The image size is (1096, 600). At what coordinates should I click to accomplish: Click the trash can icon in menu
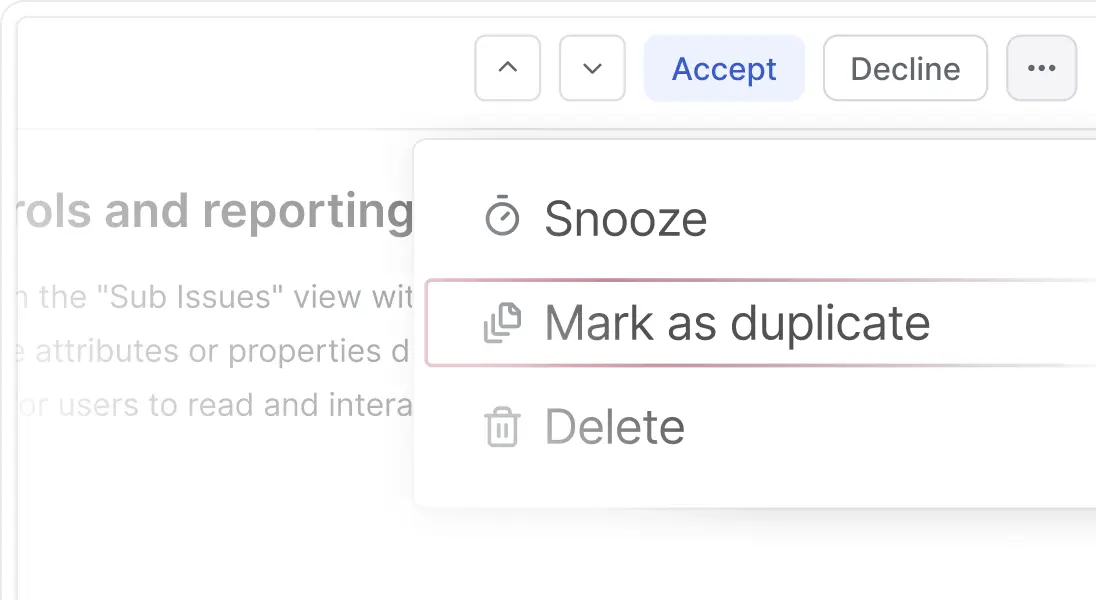coord(502,427)
